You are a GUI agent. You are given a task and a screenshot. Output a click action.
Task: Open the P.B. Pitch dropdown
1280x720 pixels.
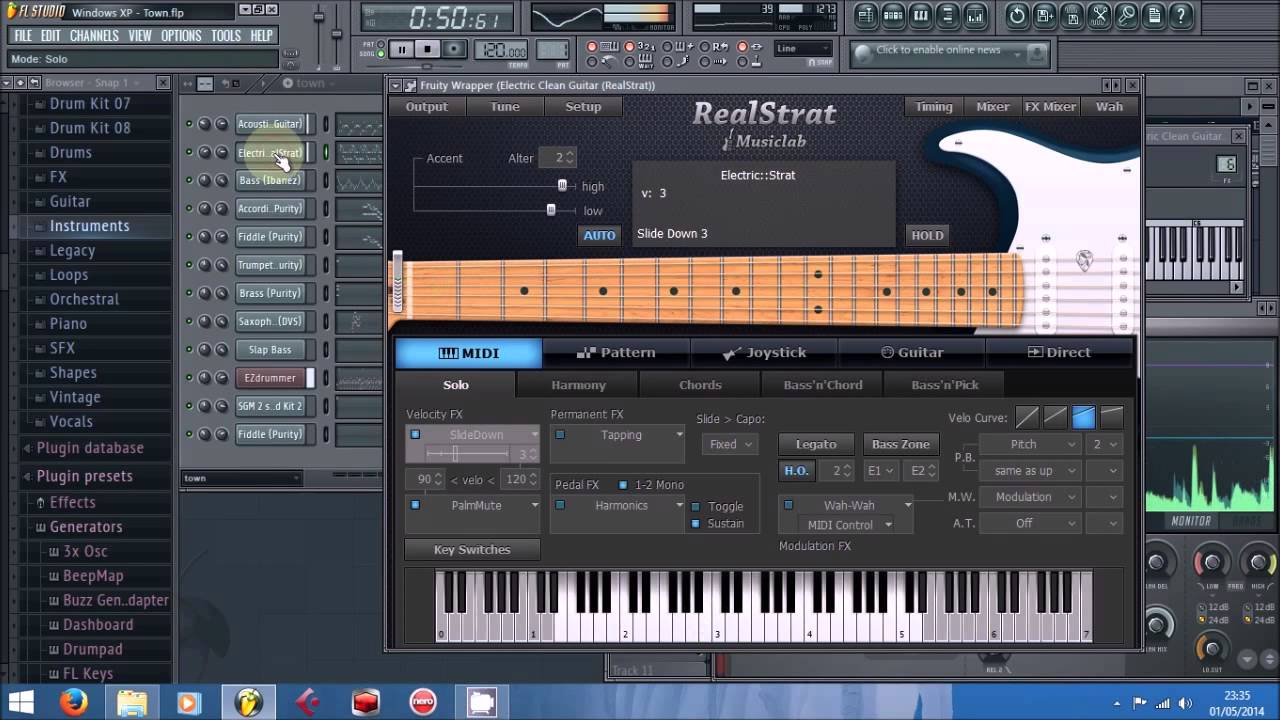point(1031,444)
